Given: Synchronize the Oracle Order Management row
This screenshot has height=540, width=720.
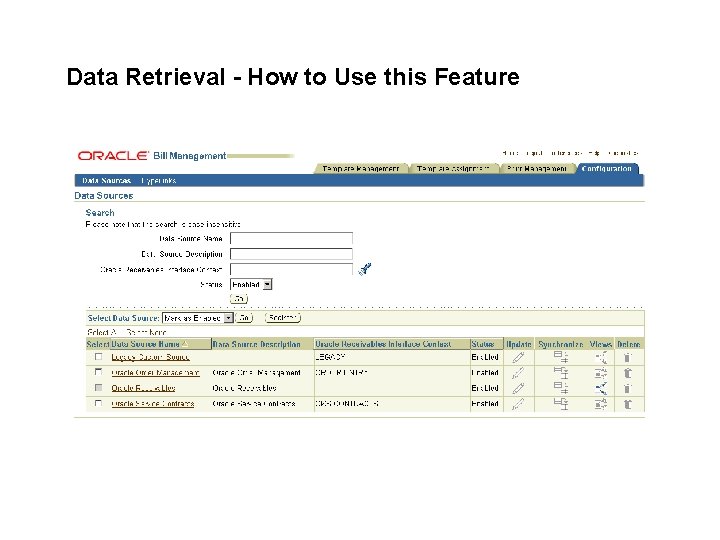Looking at the screenshot, I should (x=561, y=373).
